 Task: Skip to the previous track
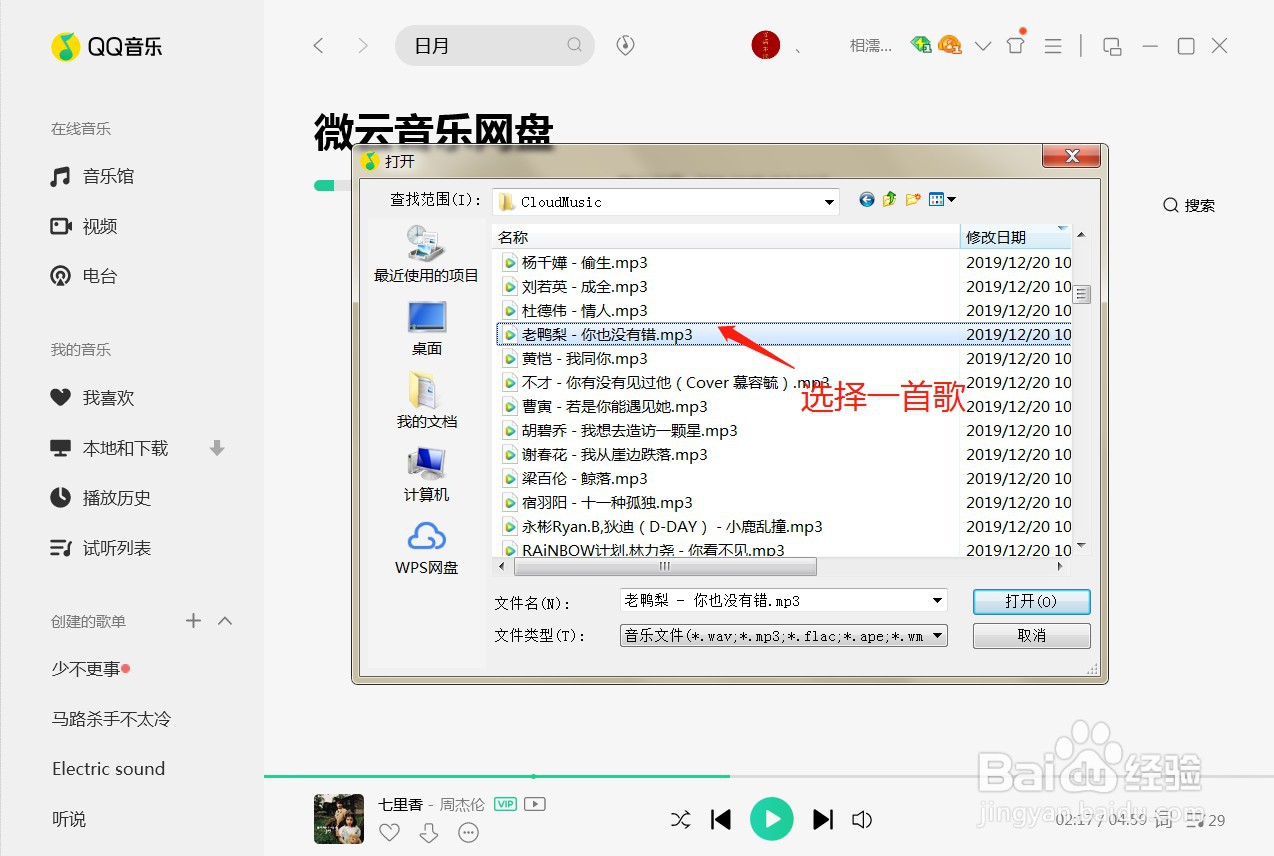pyautogui.click(x=721, y=820)
